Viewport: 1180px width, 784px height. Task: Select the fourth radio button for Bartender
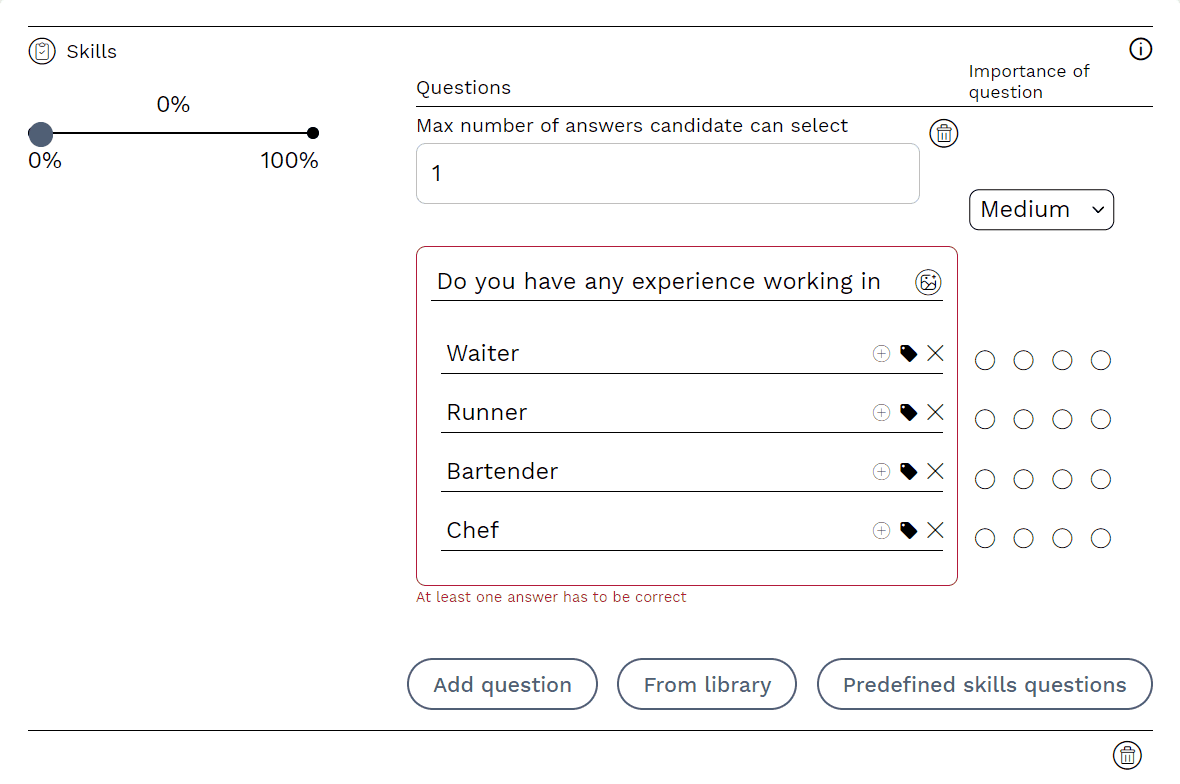tap(1101, 480)
